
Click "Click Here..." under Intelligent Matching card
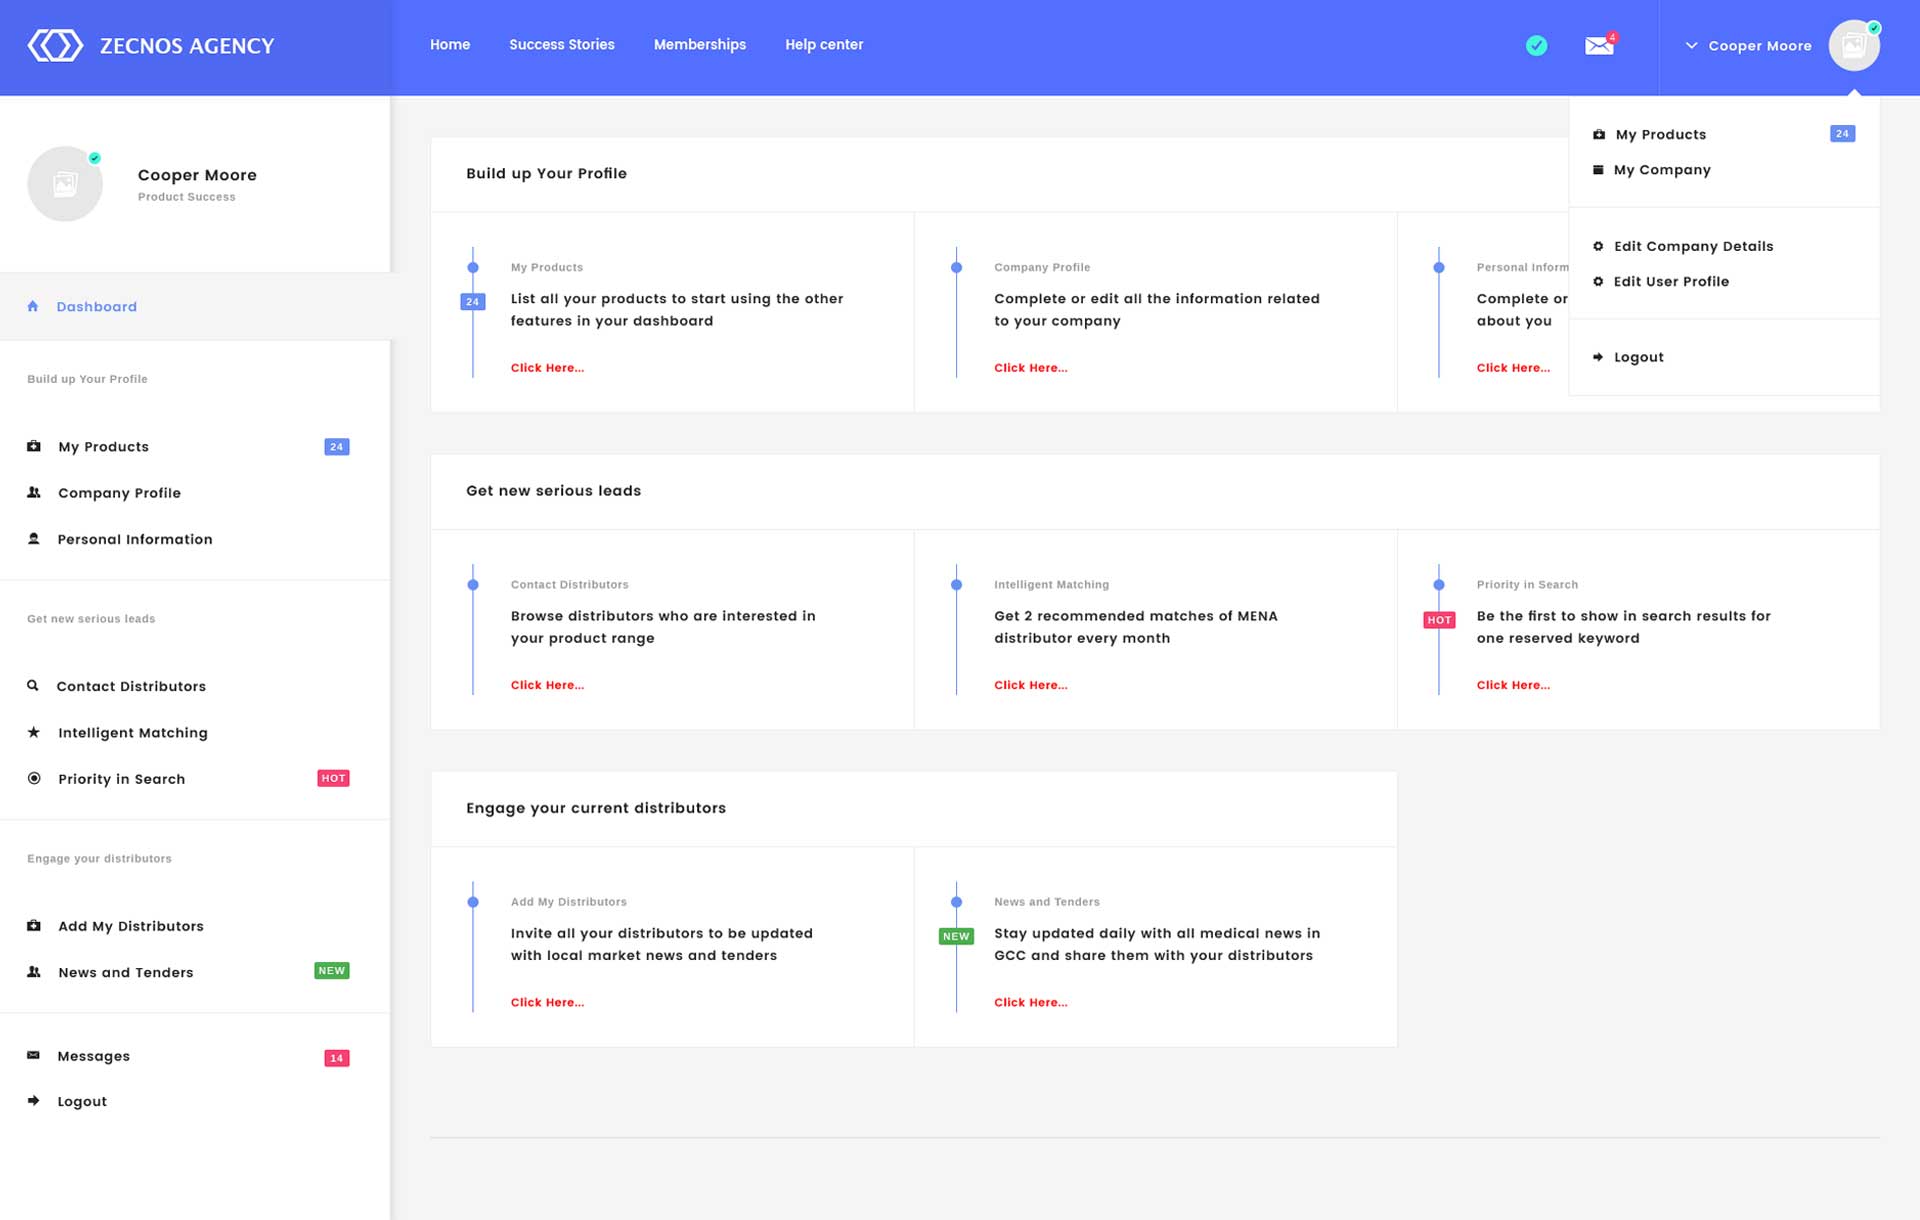[1030, 685]
